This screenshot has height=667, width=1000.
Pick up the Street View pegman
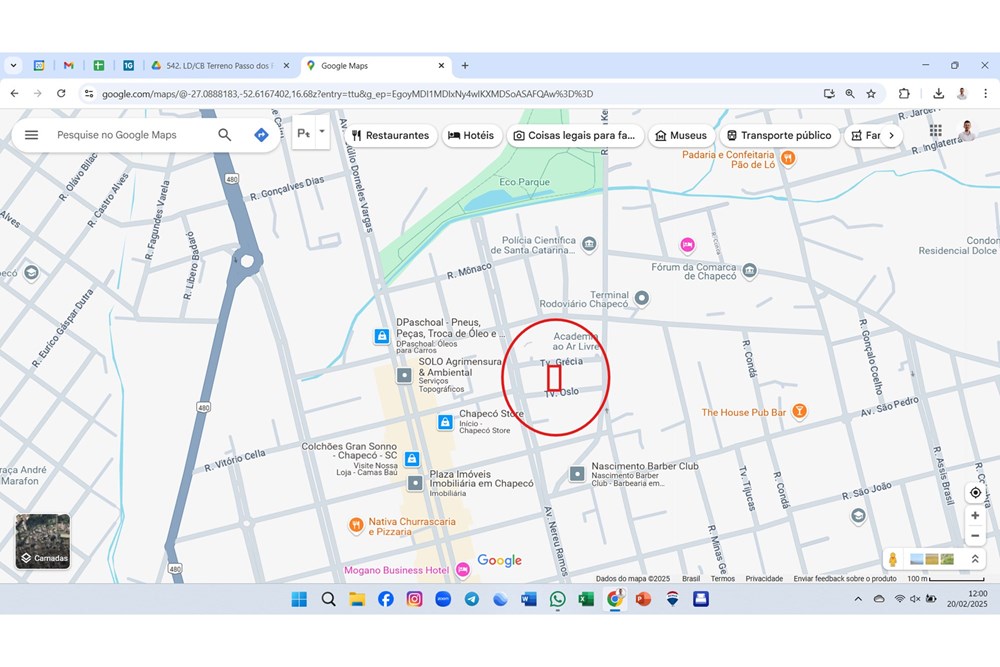(893, 559)
